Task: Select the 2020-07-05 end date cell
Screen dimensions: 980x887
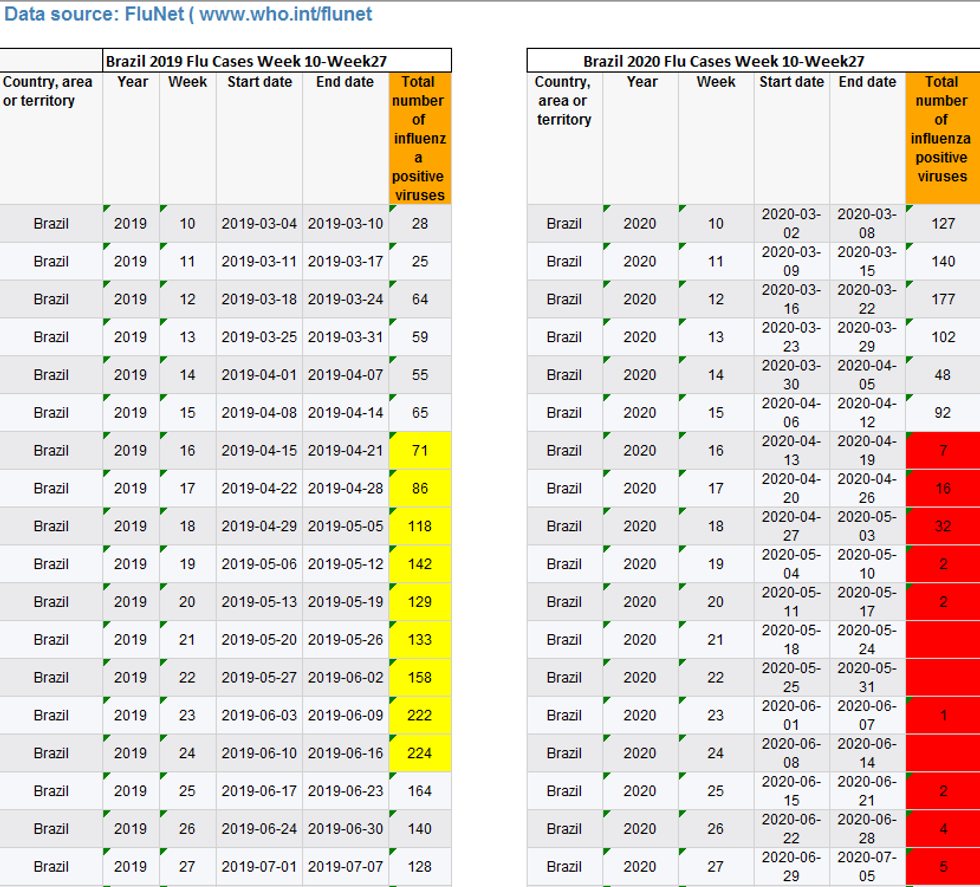Action: point(866,866)
